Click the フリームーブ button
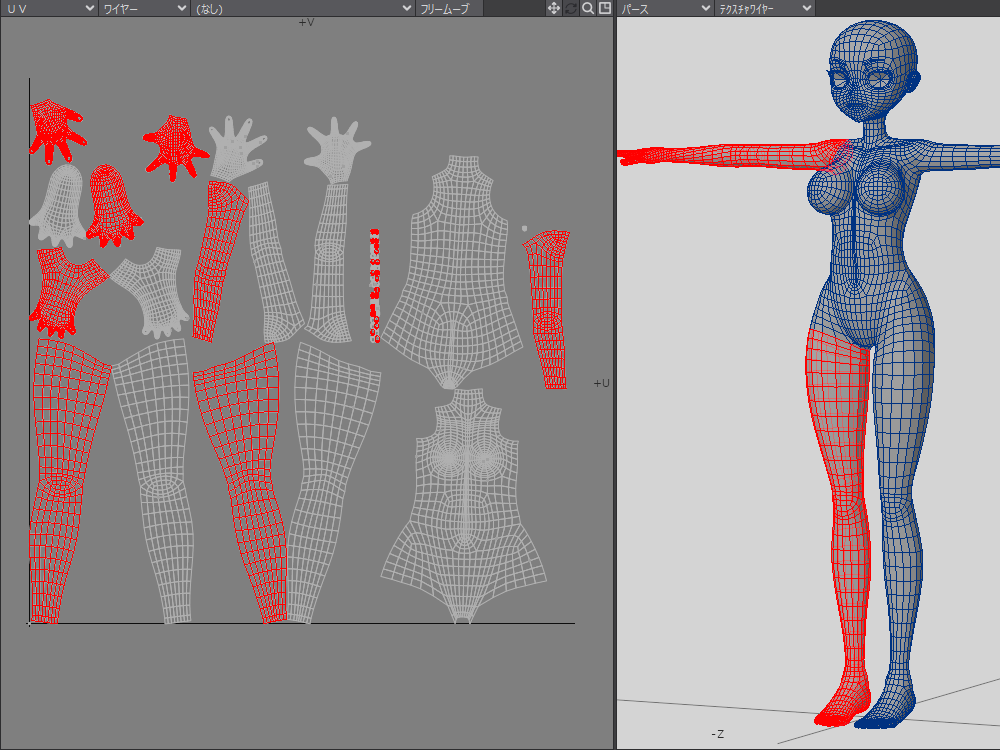This screenshot has width=1000, height=750. pos(449,8)
